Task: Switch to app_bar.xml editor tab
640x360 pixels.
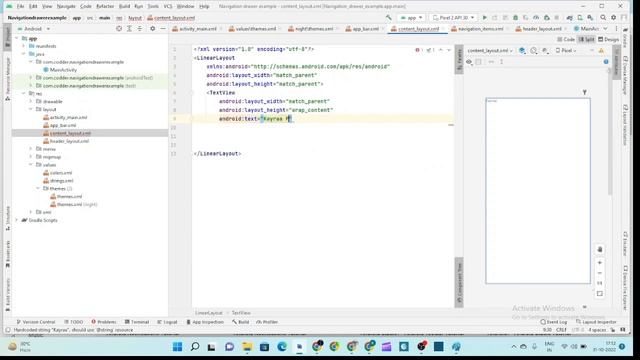Action: [364, 29]
